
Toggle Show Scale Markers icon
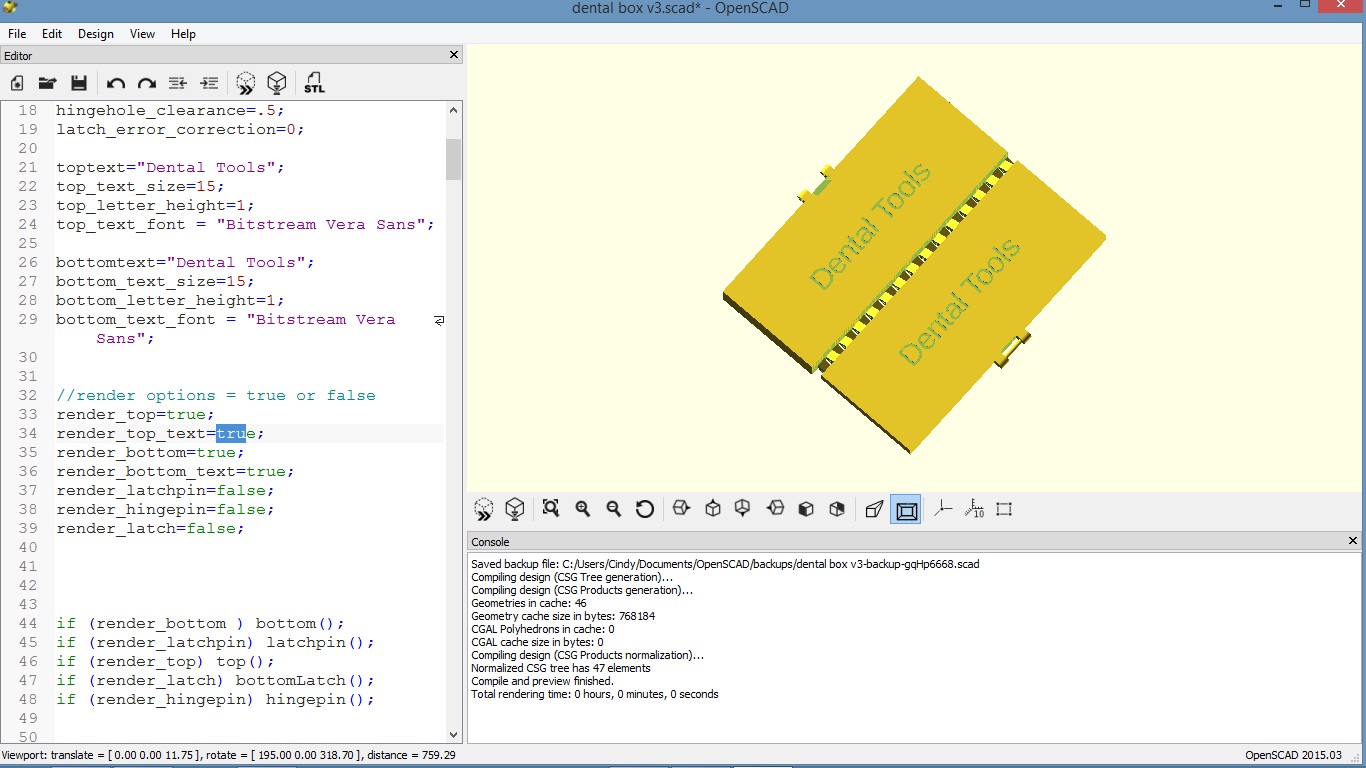[974, 509]
